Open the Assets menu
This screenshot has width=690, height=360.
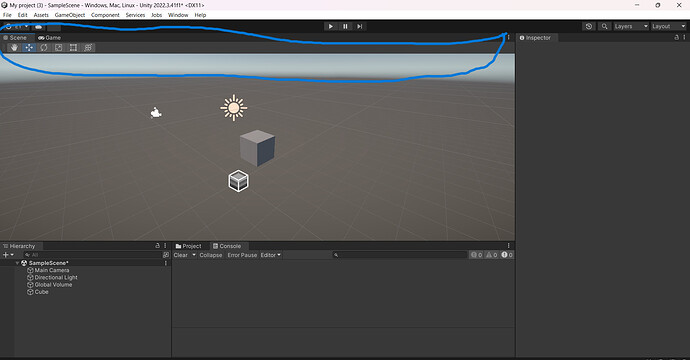click(x=41, y=15)
